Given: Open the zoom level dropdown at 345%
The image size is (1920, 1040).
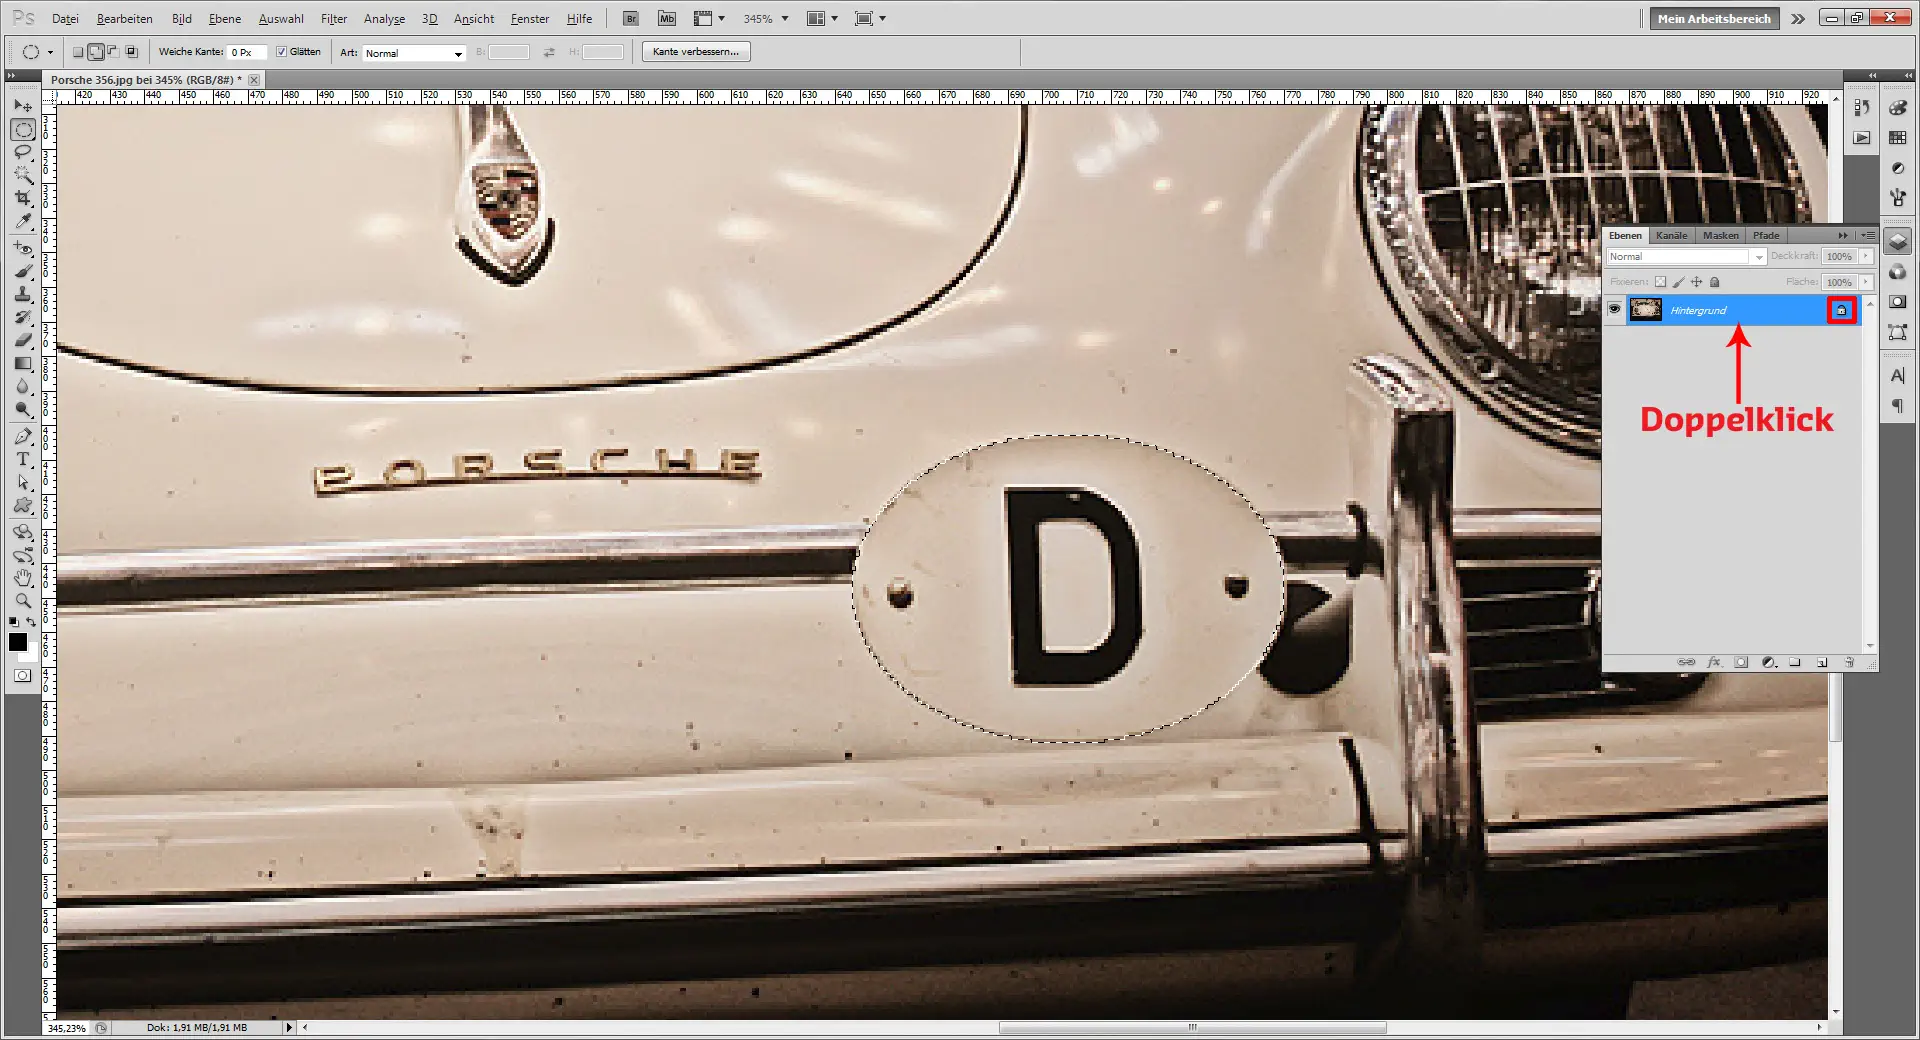Looking at the screenshot, I should point(785,18).
